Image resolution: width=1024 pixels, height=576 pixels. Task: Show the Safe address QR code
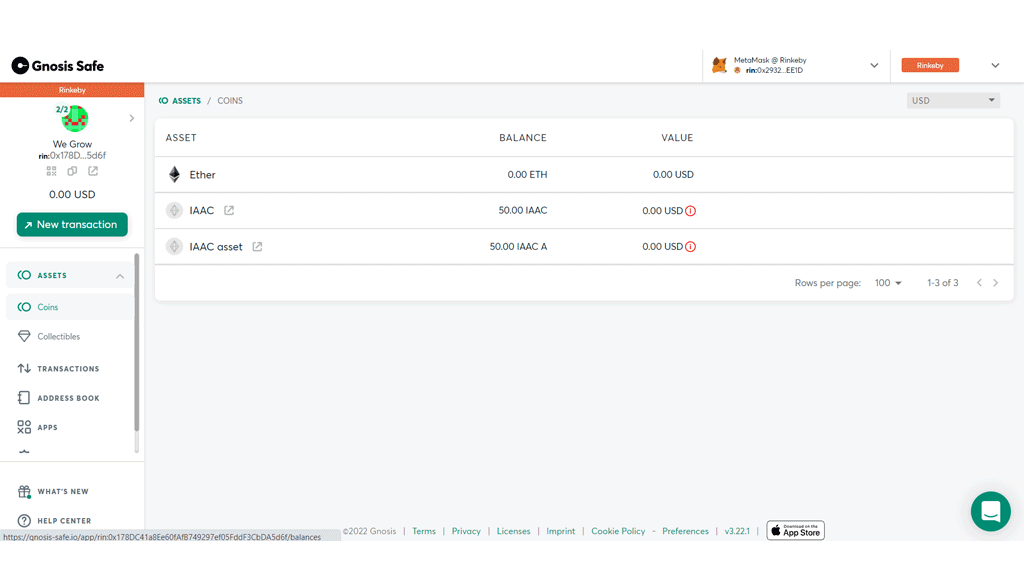pyautogui.click(x=51, y=171)
